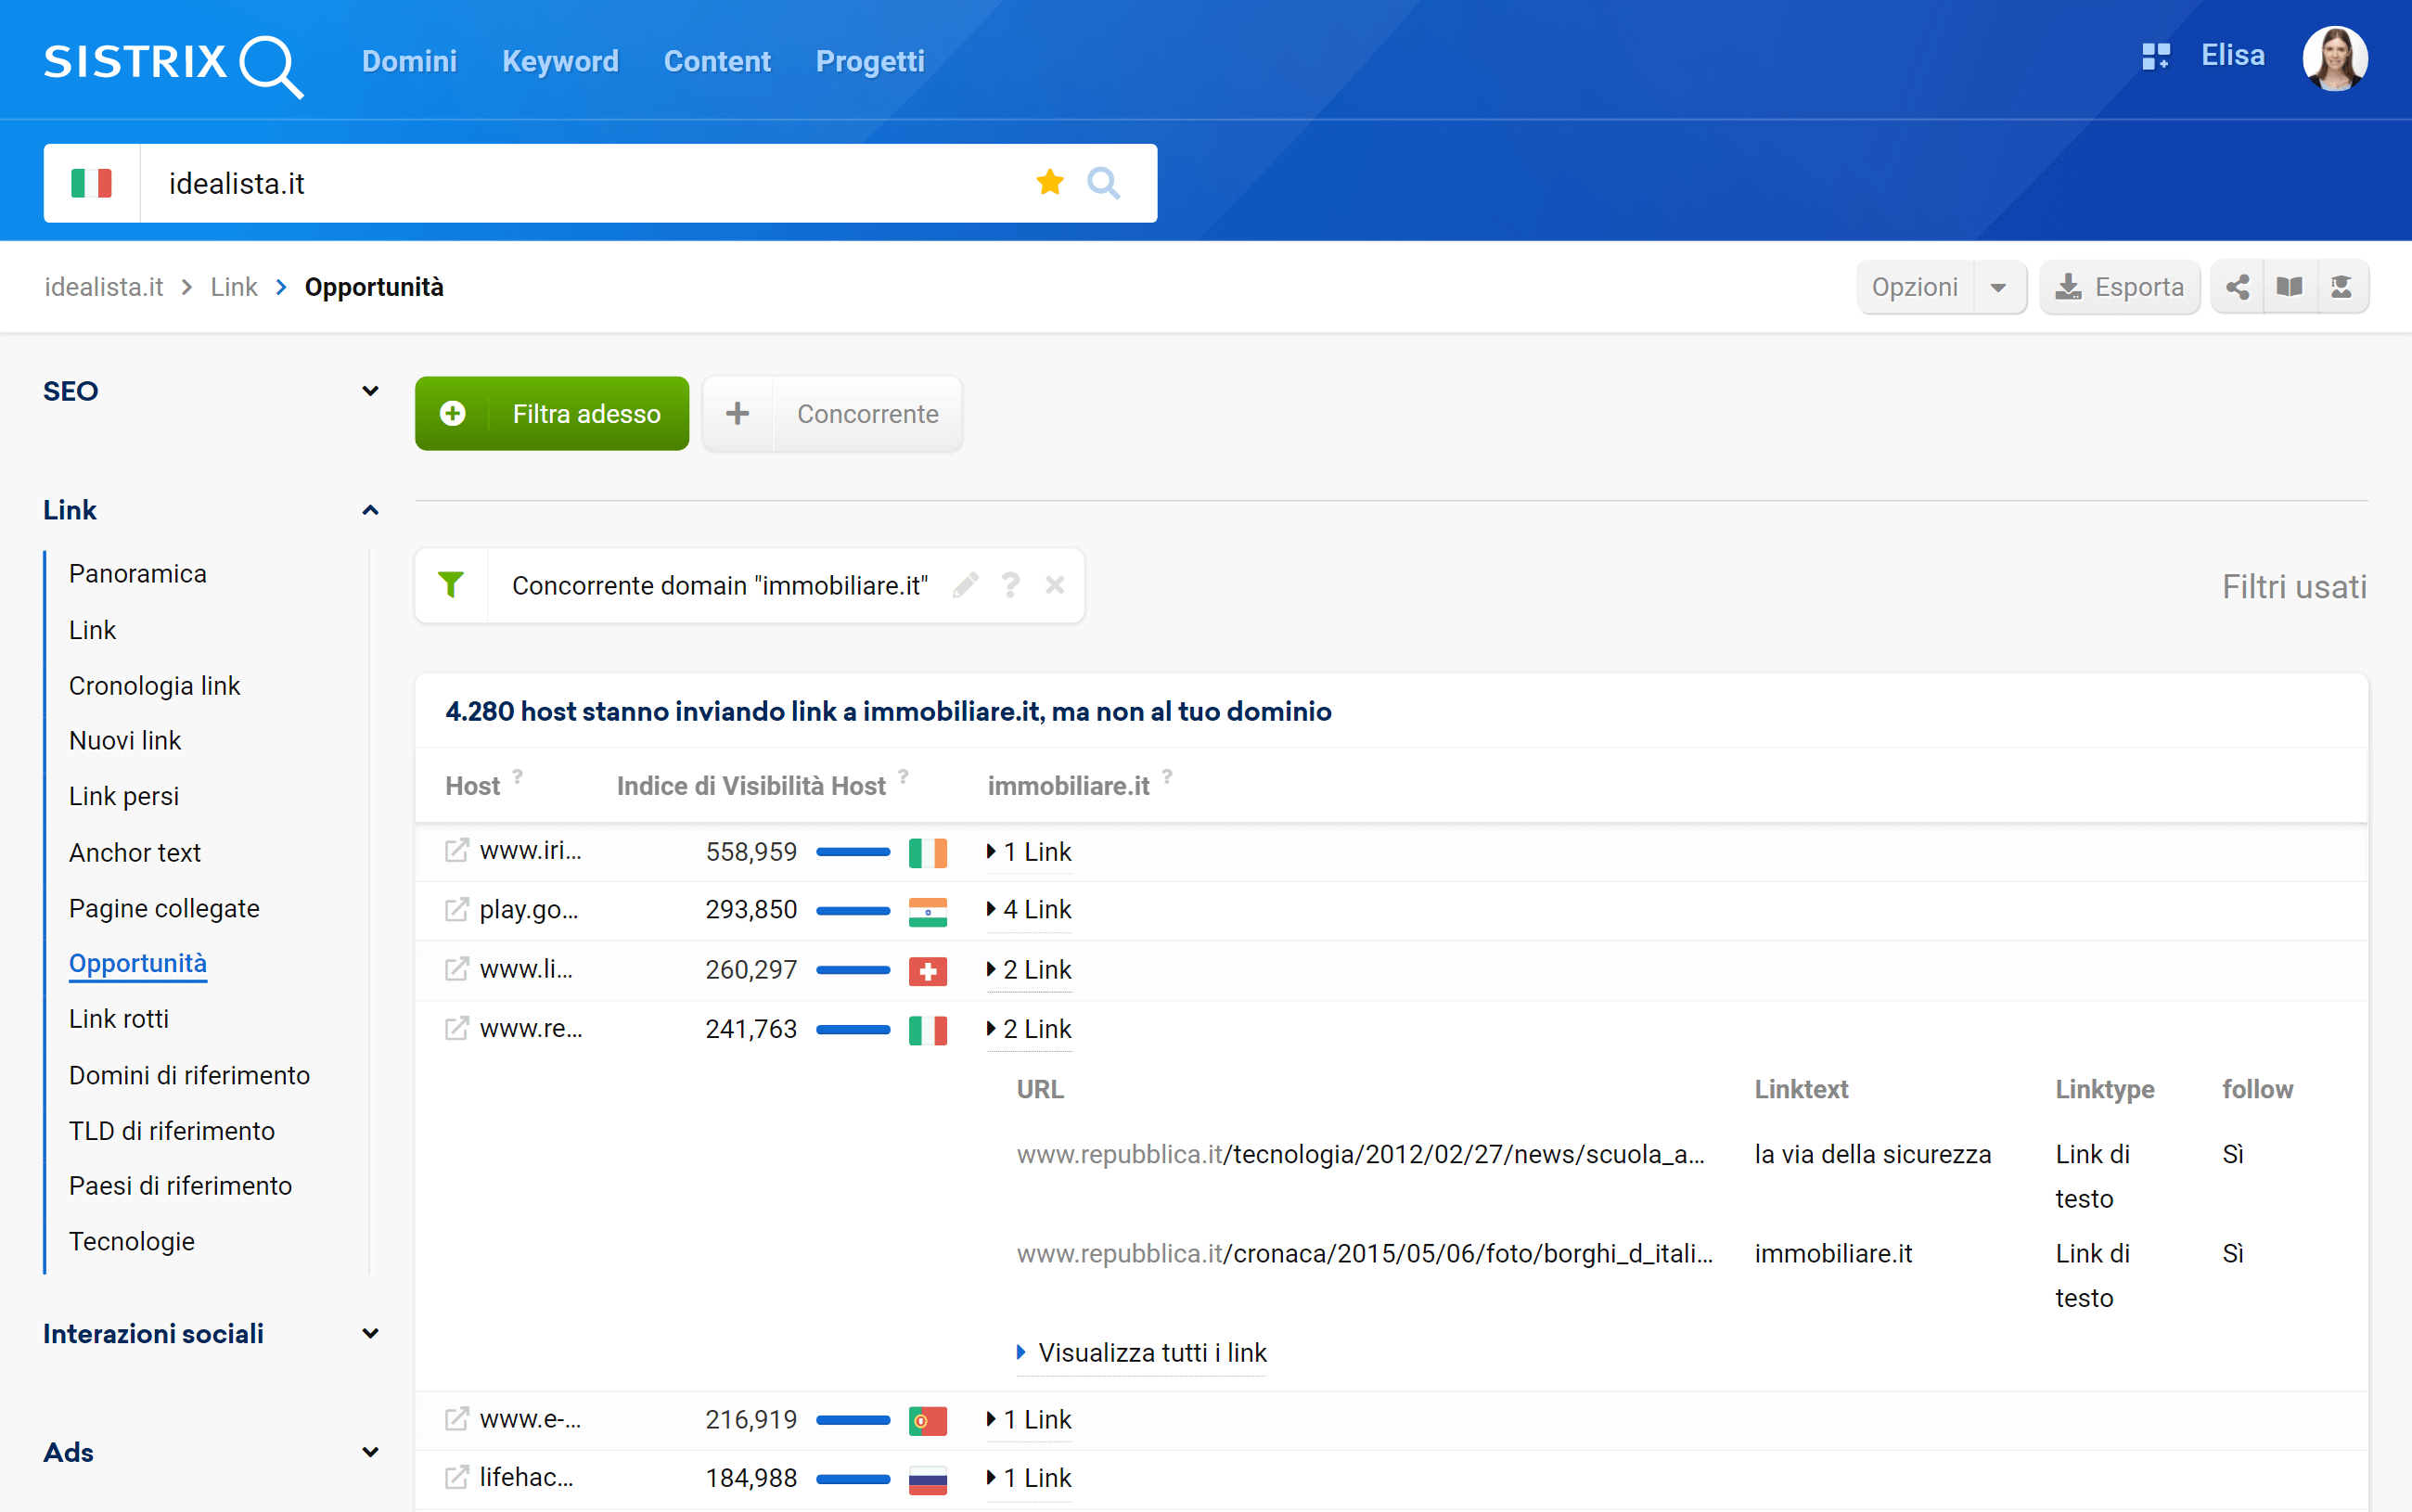Select Anchor text in sidebar
The height and width of the screenshot is (1512, 2412).
pos(135,853)
